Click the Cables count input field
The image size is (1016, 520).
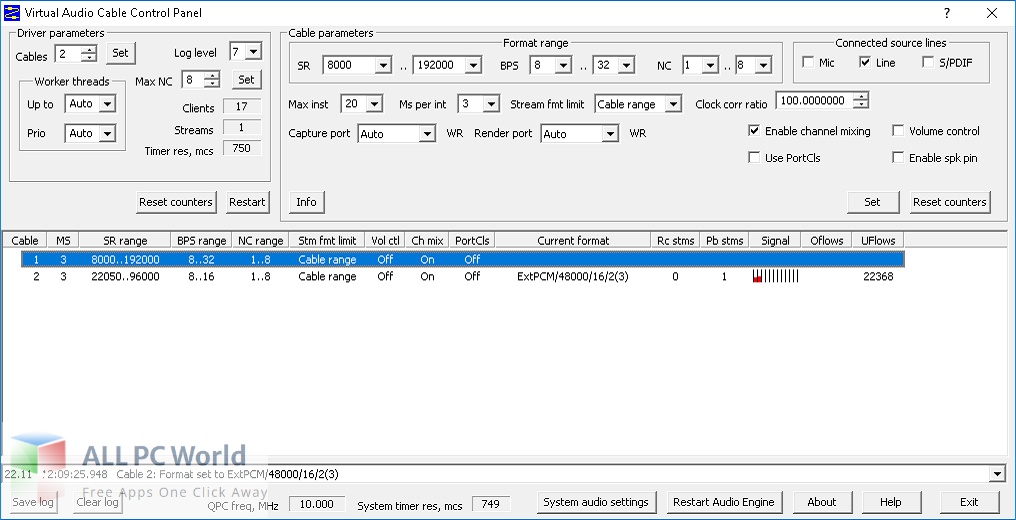click(69, 54)
